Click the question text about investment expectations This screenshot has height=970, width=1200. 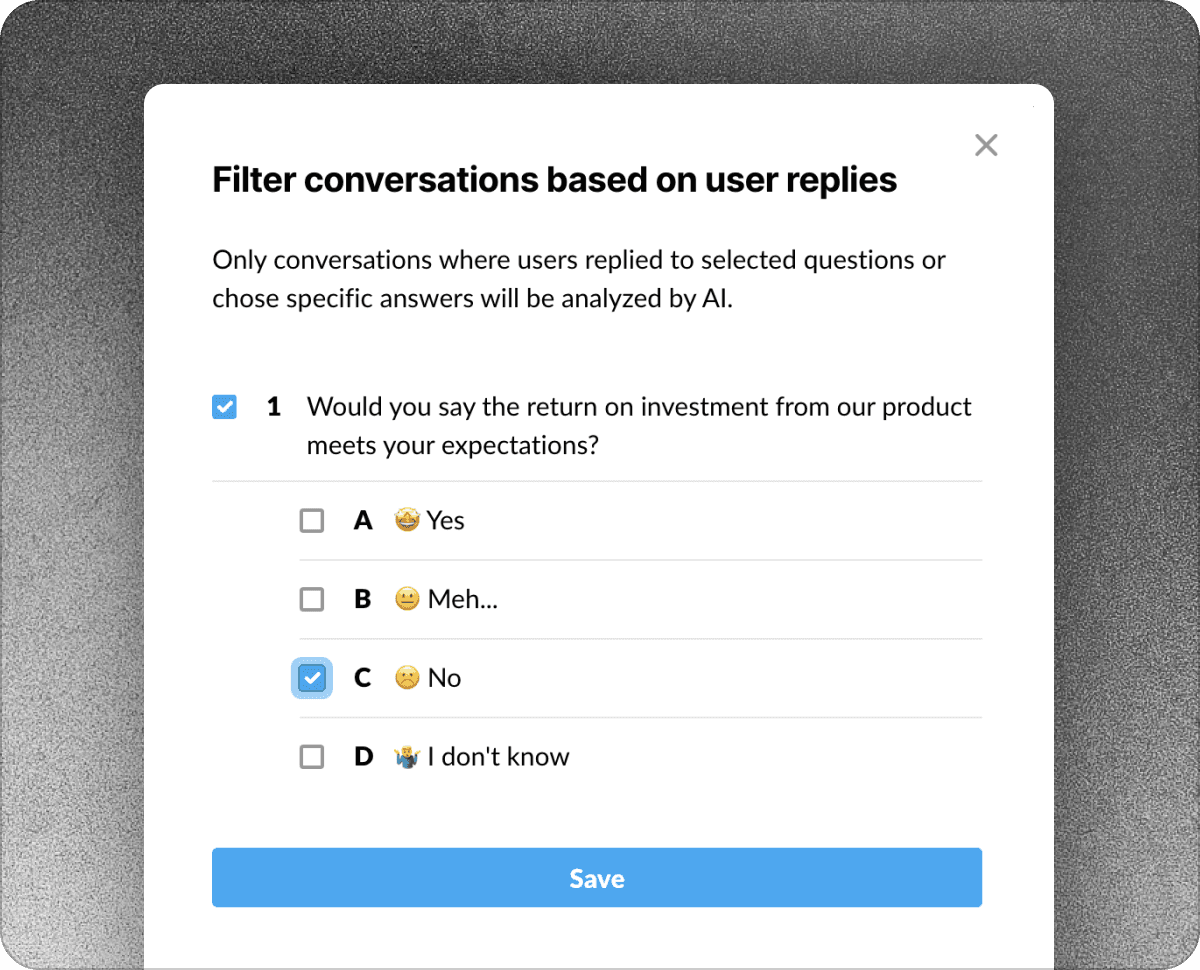pos(640,425)
